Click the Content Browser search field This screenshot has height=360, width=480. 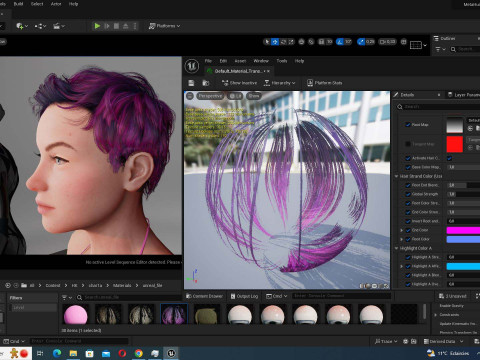pos(130,297)
